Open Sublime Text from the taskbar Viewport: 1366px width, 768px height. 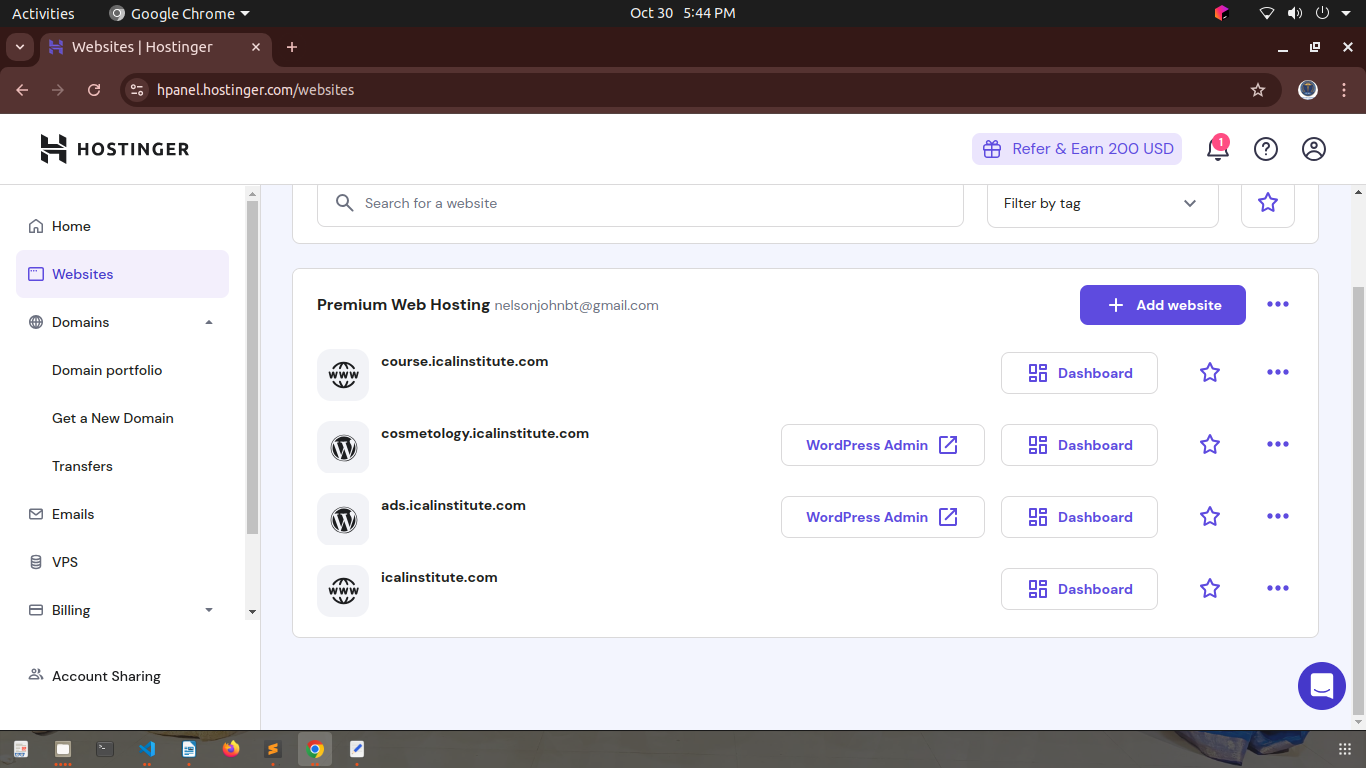click(x=273, y=748)
